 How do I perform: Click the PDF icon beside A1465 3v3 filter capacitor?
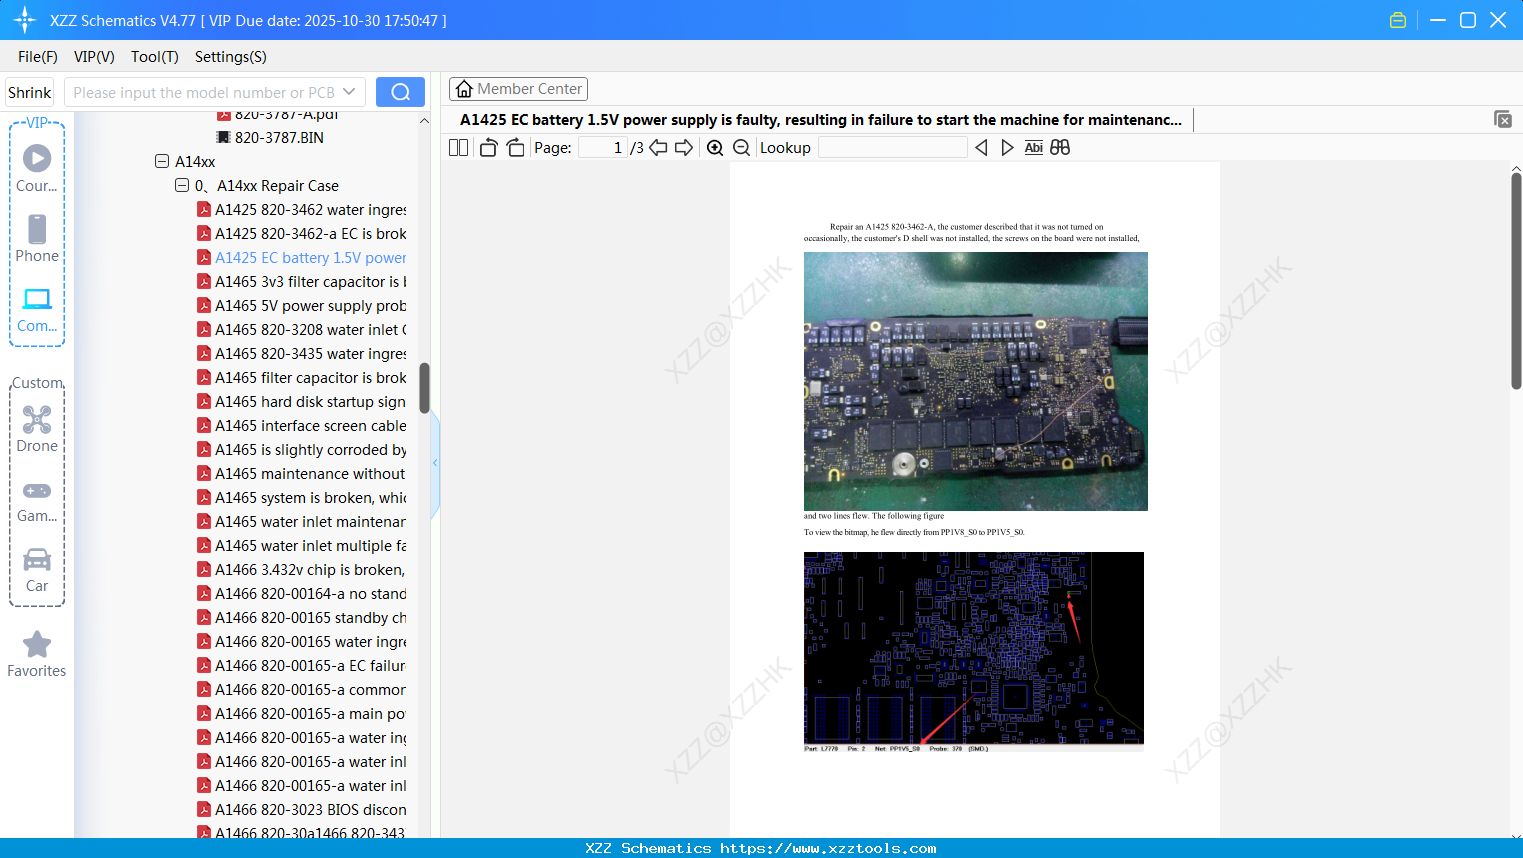click(x=204, y=282)
